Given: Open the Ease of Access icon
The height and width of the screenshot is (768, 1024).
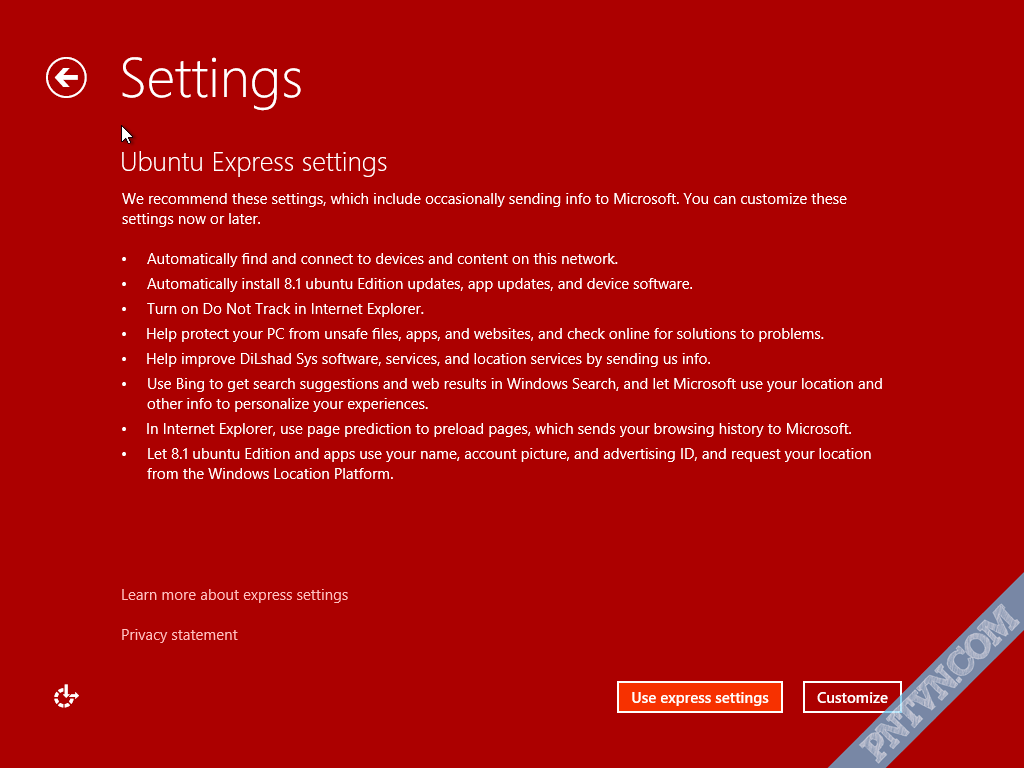Looking at the screenshot, I should pos(66,696).
